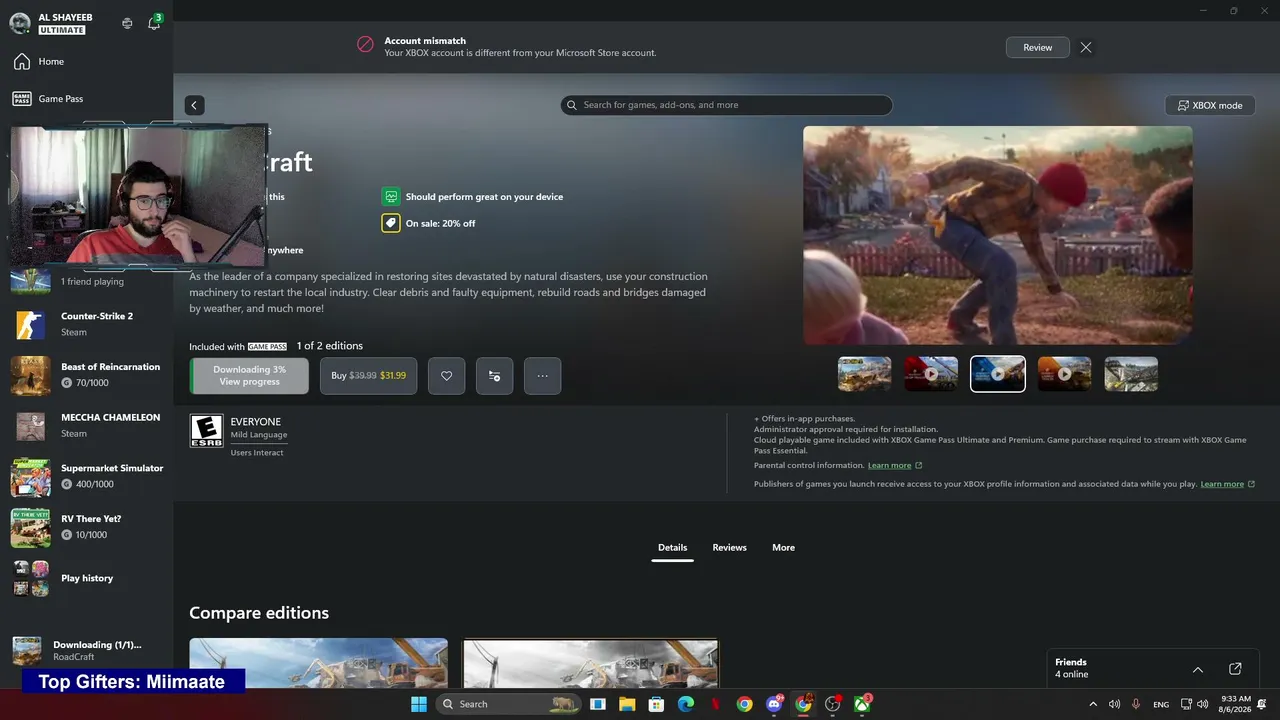Image resolution: width=1280 pixels, height=720 pixels.
Task: Select RV There Yet? in the sidebar
Action: tap(87, 527)
